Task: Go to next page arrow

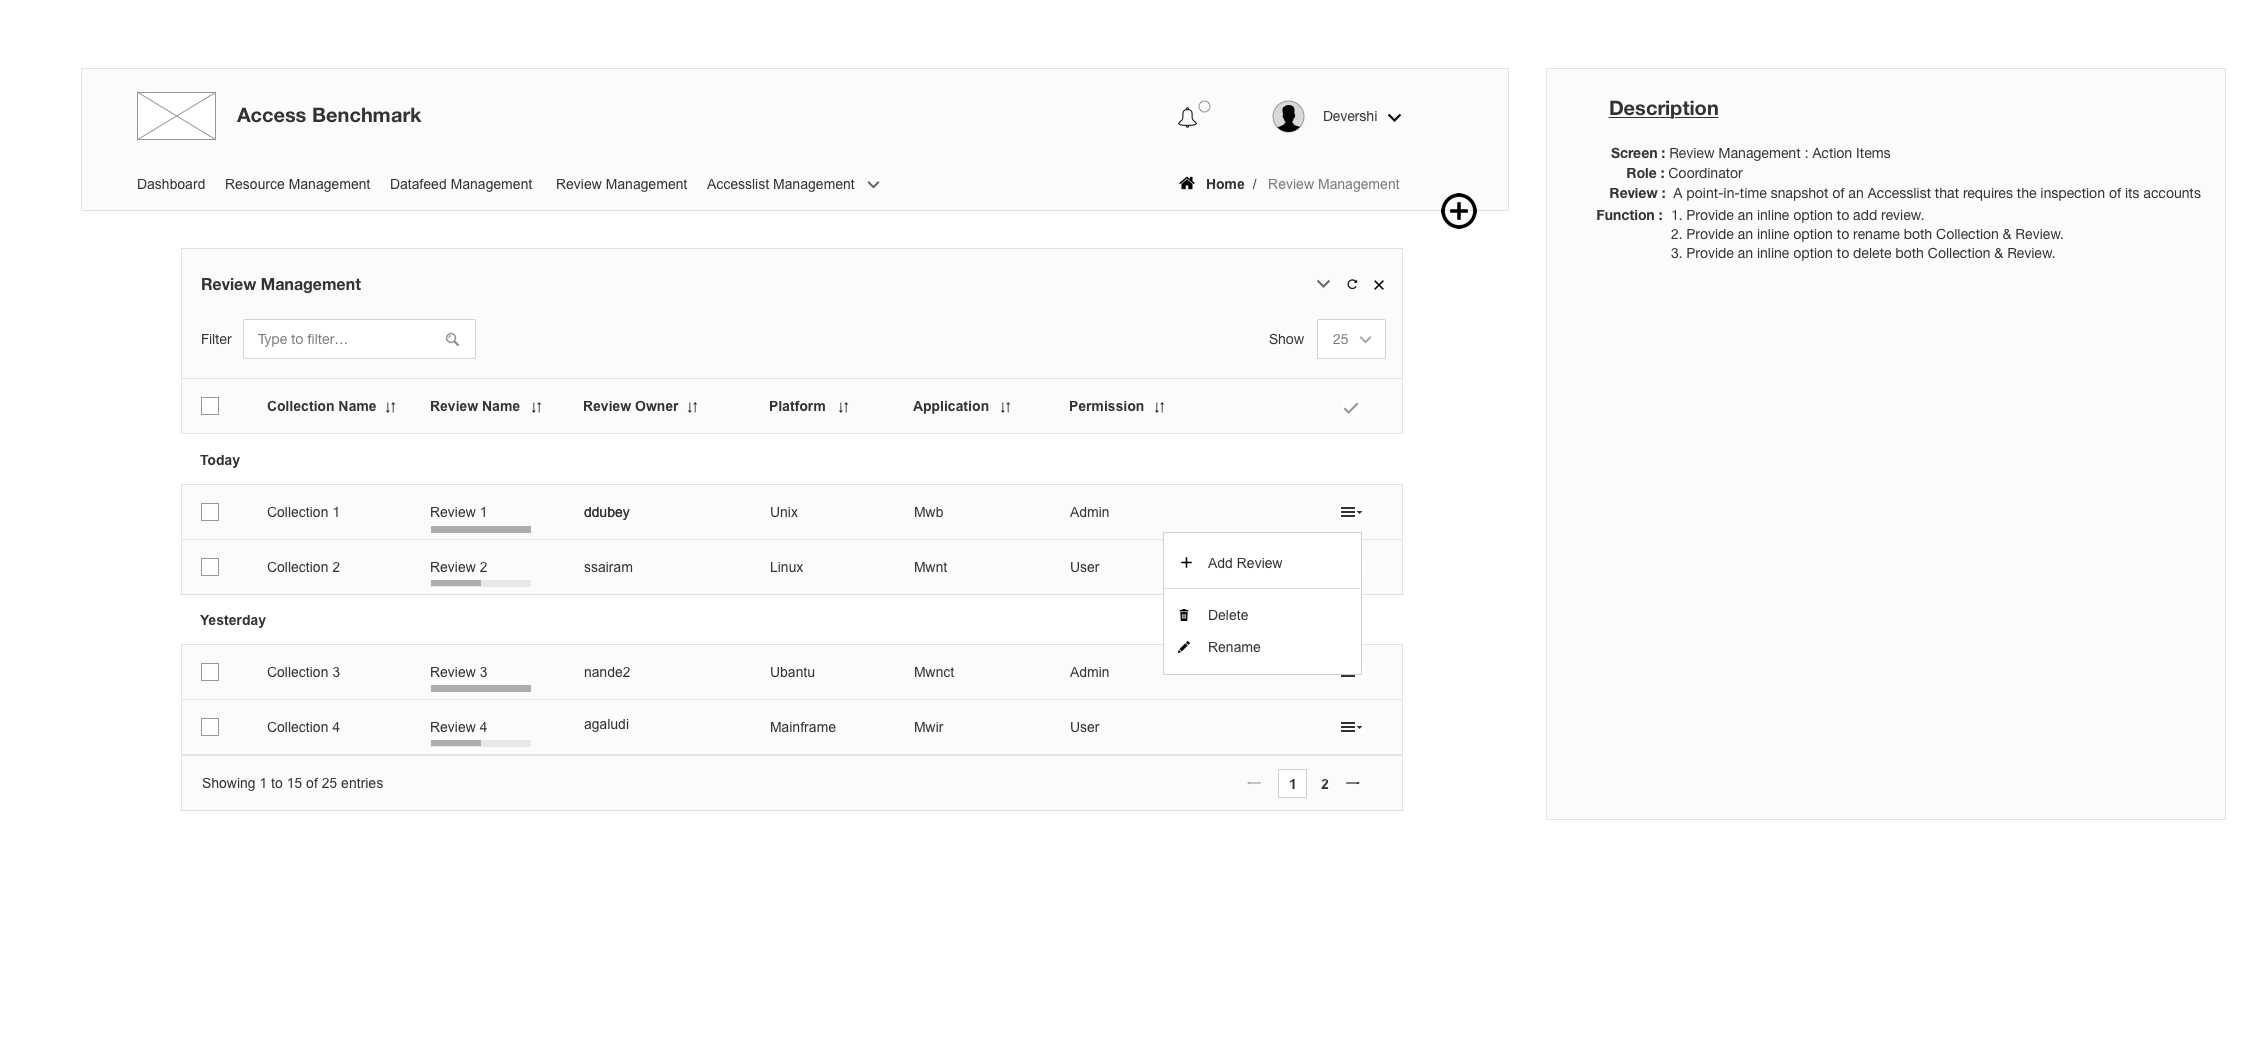Action: 1353,783
